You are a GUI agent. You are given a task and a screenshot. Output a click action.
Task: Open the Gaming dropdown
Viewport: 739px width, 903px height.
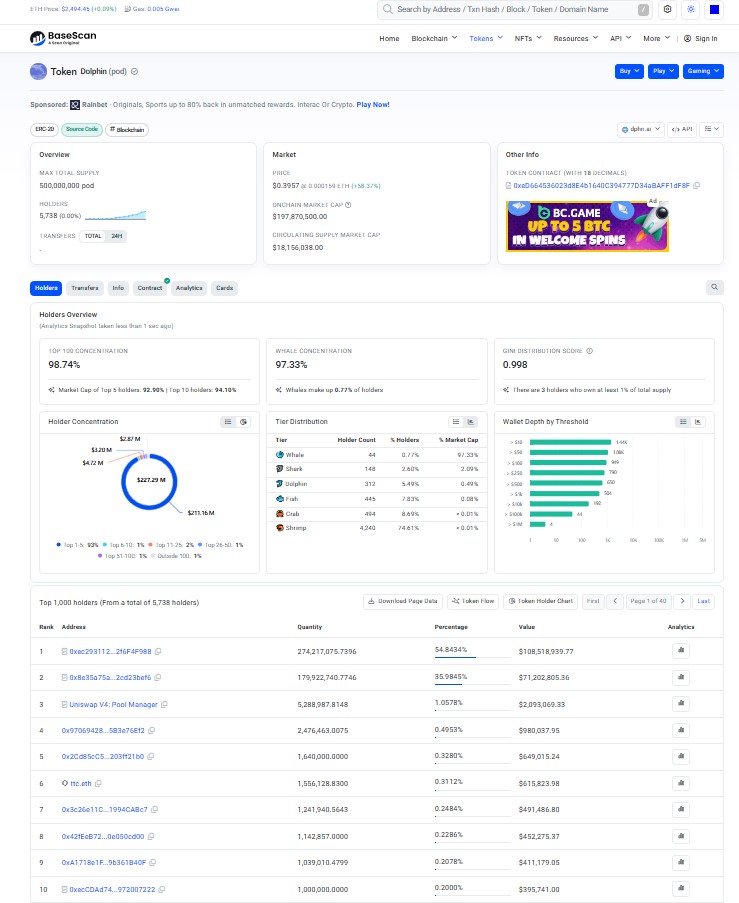tap(703, 71)
